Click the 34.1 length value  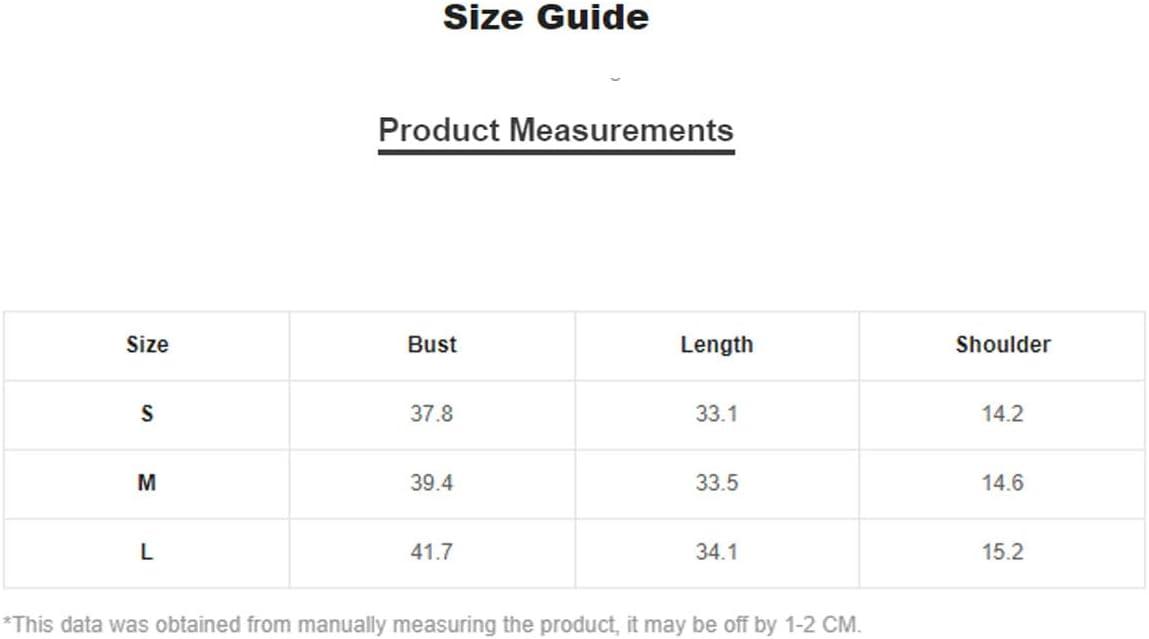coord(717,552)
